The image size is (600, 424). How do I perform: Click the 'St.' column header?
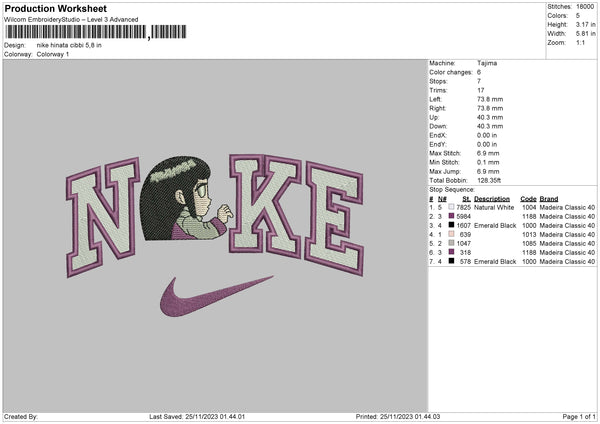coord(466,199)
